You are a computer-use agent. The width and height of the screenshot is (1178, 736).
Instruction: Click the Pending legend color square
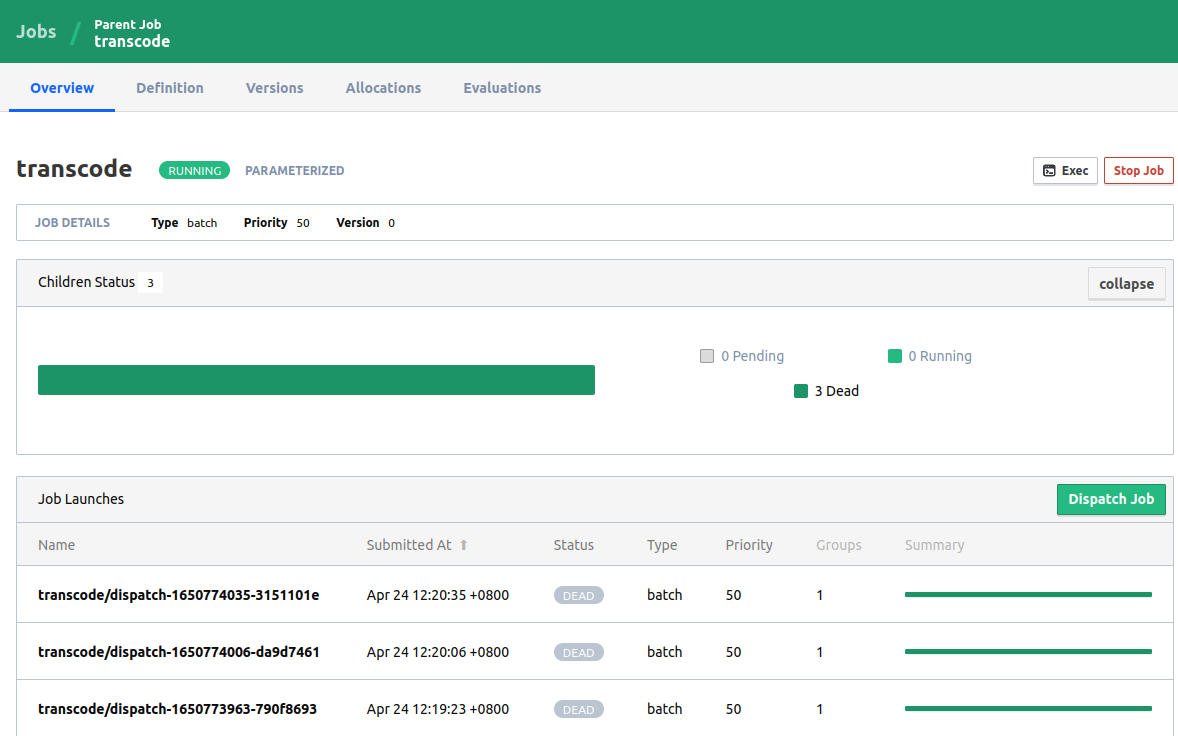[x=707, y=356]
